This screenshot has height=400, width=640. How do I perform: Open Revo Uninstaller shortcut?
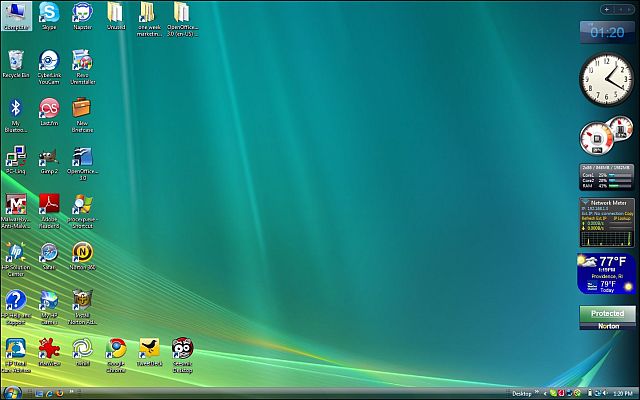[82, 67]
